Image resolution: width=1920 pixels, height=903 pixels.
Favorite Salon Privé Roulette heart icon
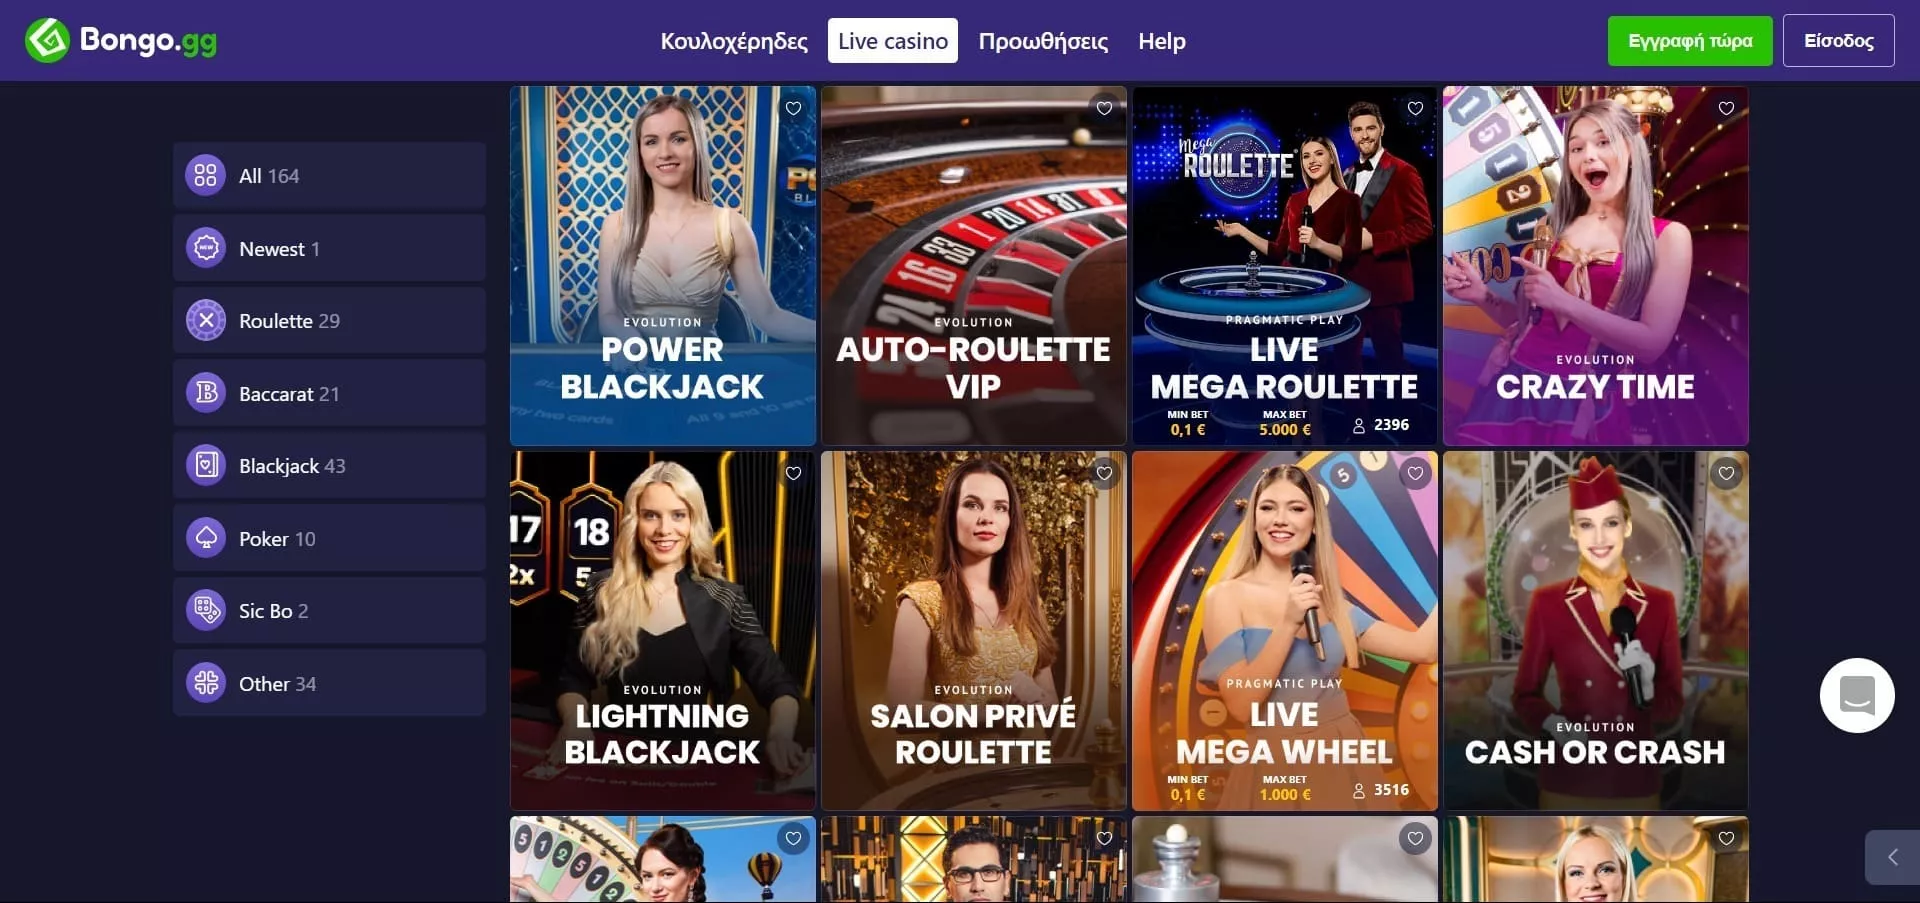(1104, 473)
